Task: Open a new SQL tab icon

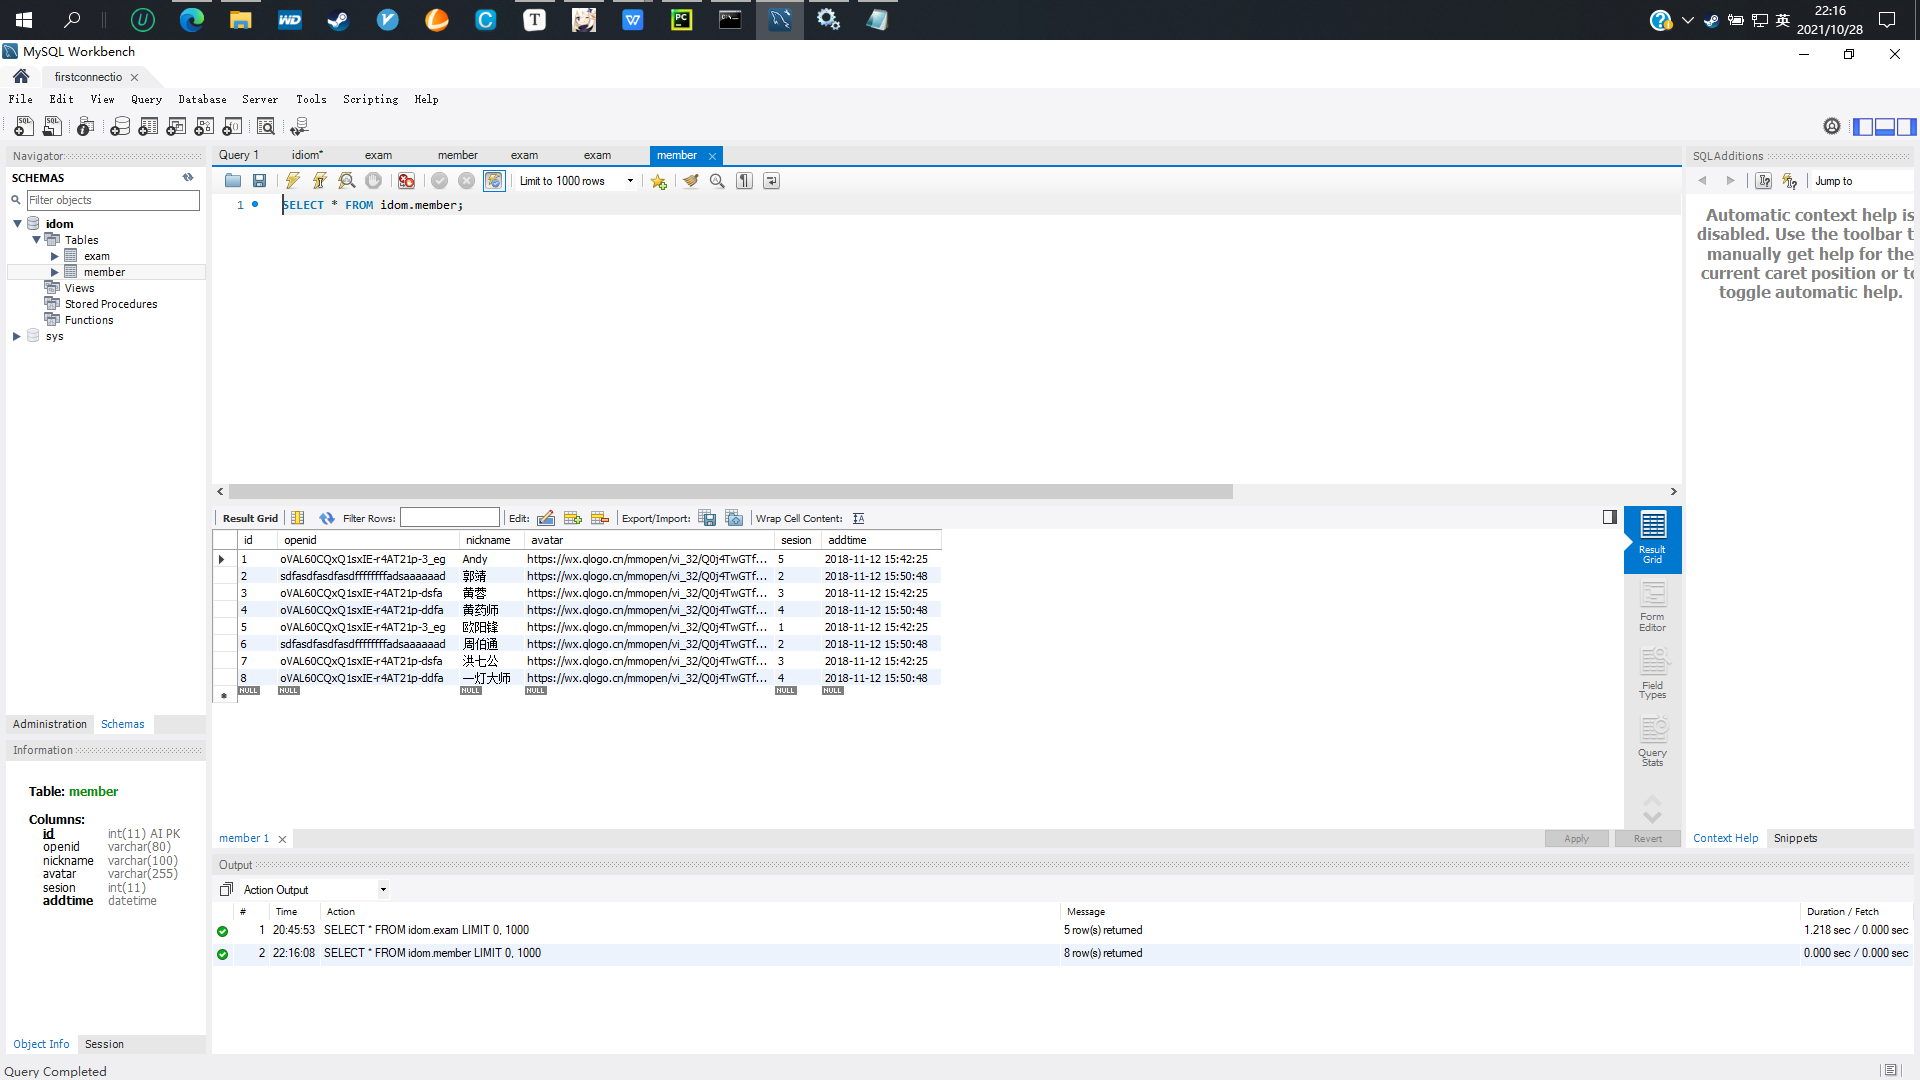Action: tap(24, 126)
